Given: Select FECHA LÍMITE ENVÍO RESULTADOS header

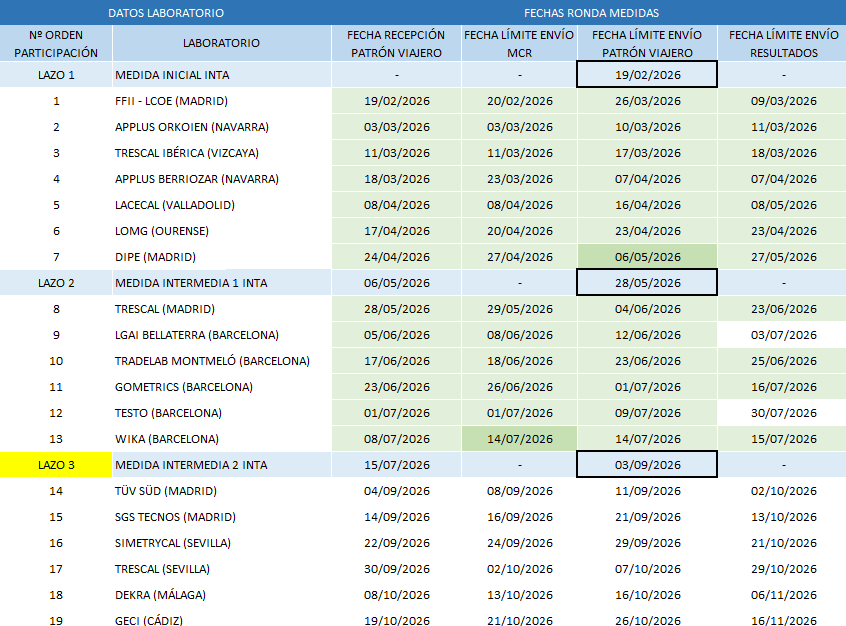Looking at the screenshot, I should pyautogui.click(x=783, y=44).
